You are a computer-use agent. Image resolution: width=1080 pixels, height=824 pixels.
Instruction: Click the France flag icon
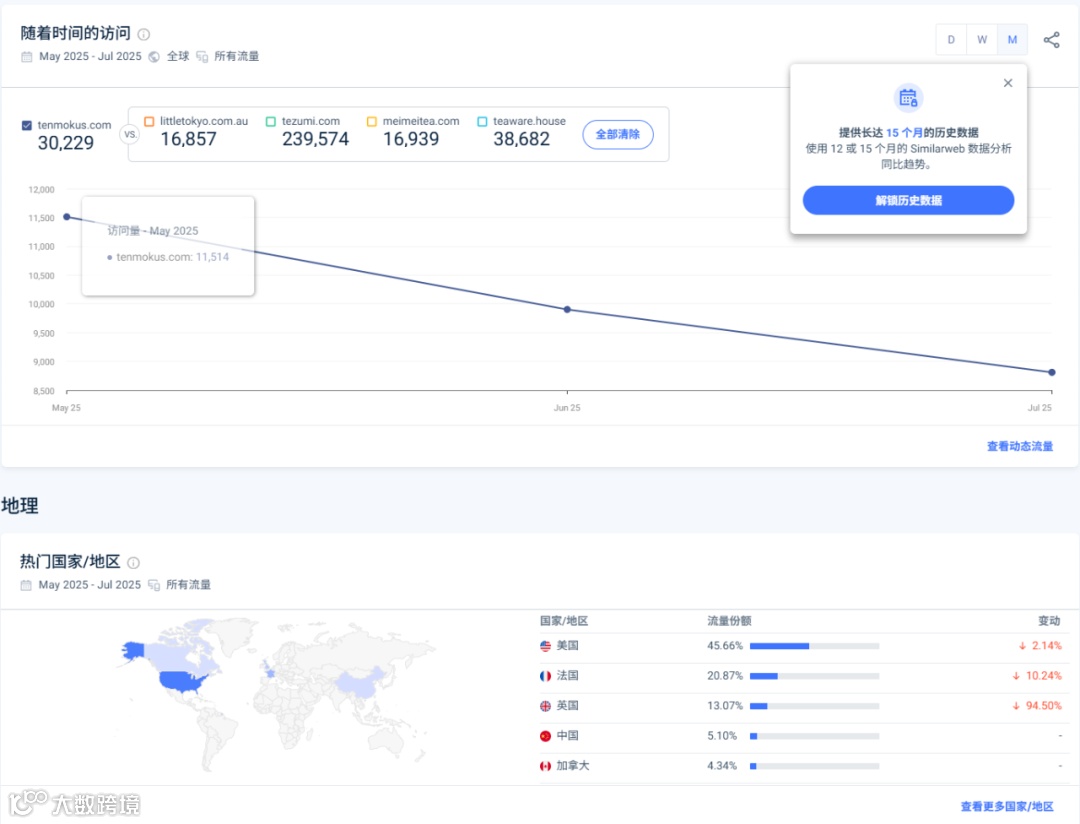[x=545, y=676]
